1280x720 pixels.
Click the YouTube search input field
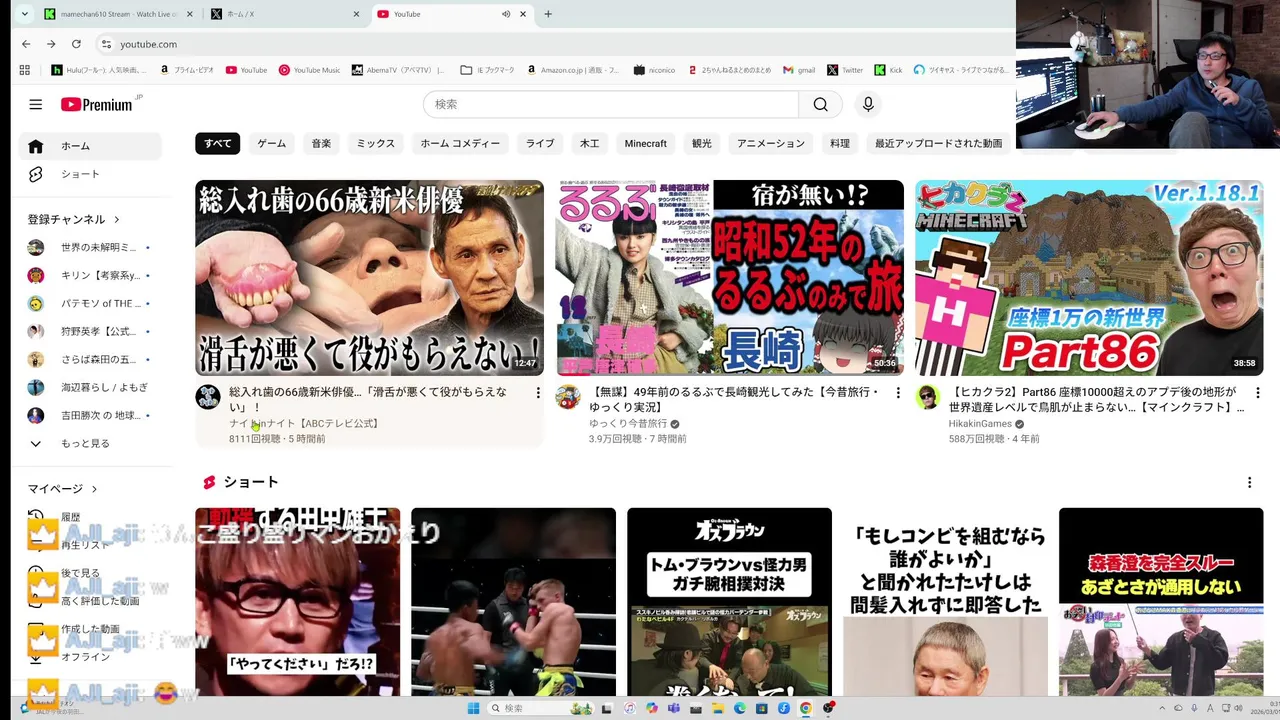(x=610, y=104)
